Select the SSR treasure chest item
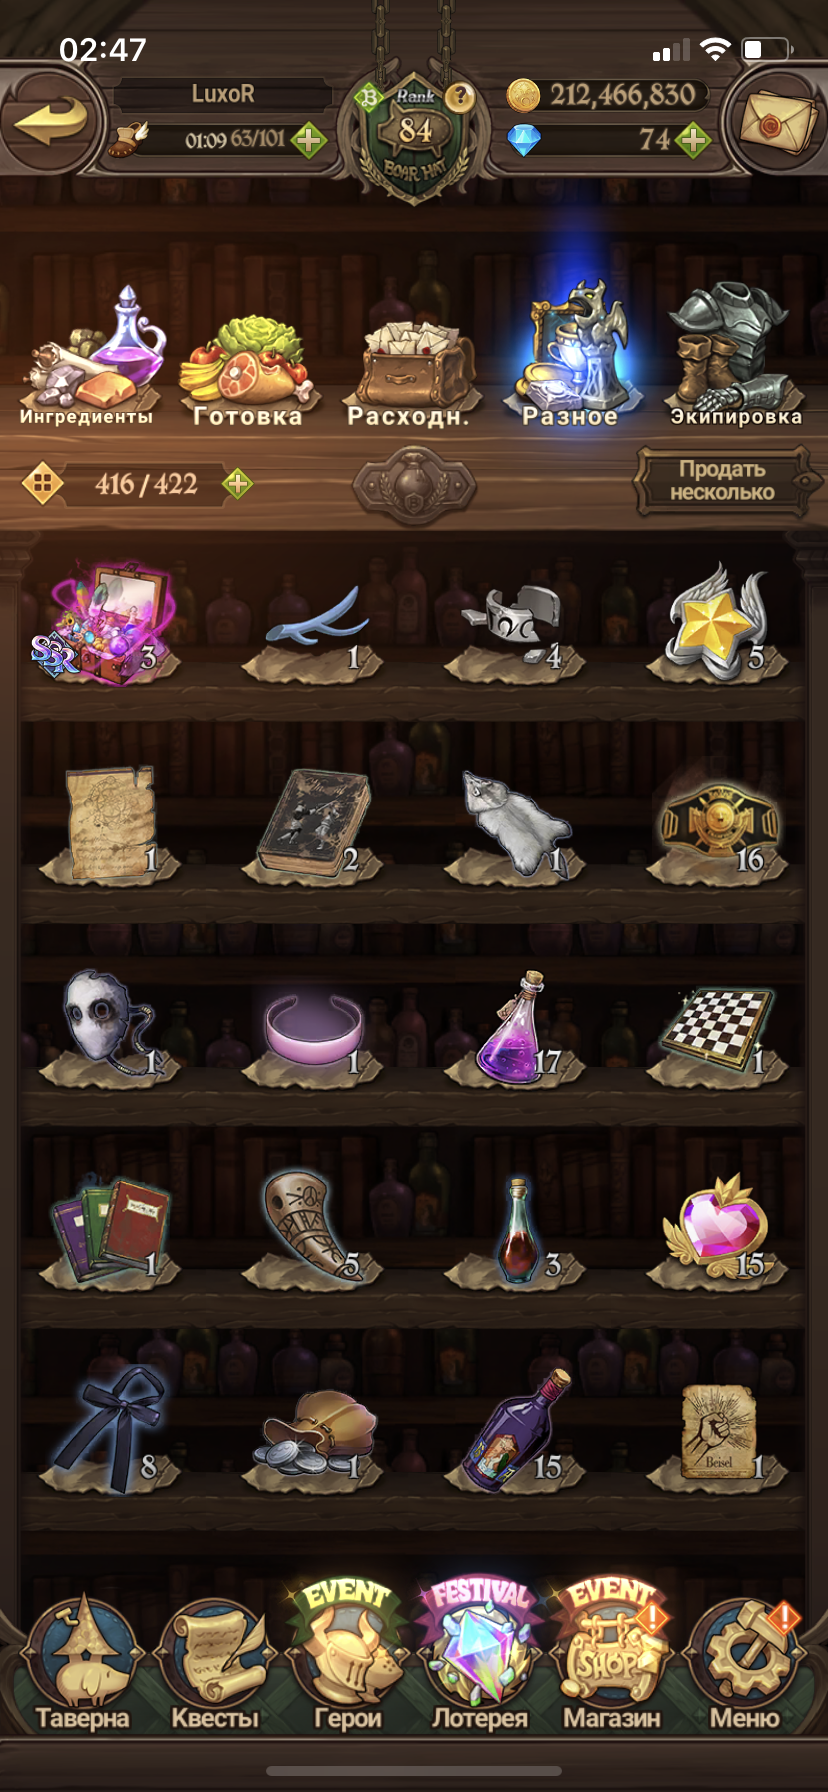828x1792 pixels. pos(108,622)
